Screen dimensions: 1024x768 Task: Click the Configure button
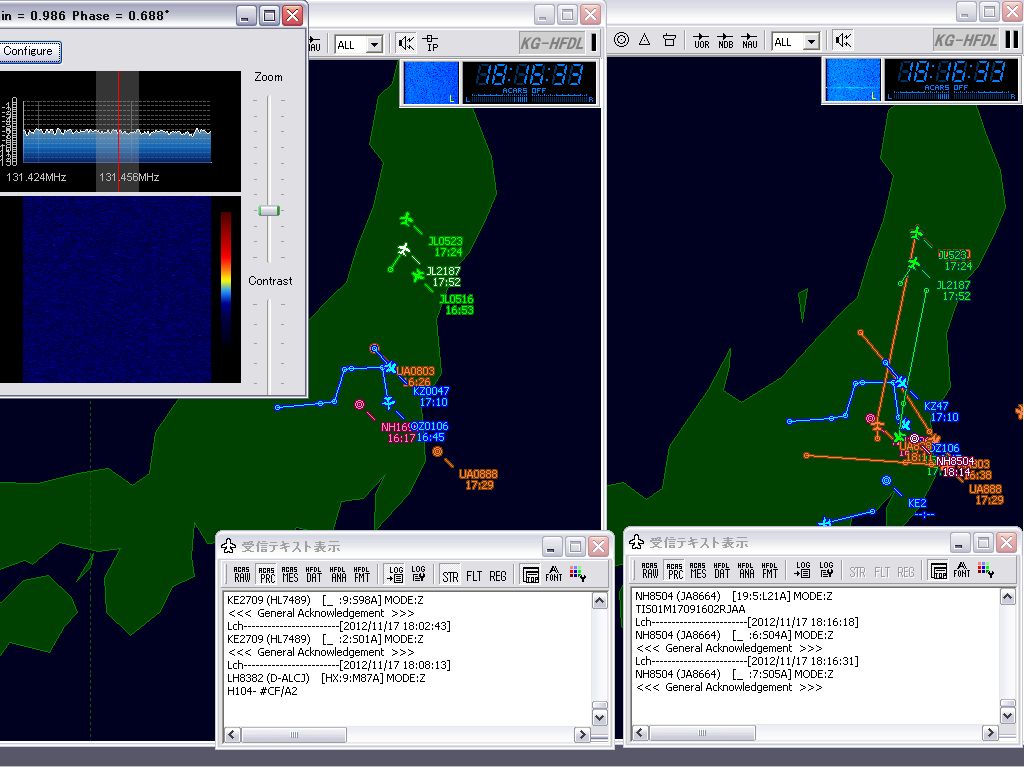[x=29, y=51]
